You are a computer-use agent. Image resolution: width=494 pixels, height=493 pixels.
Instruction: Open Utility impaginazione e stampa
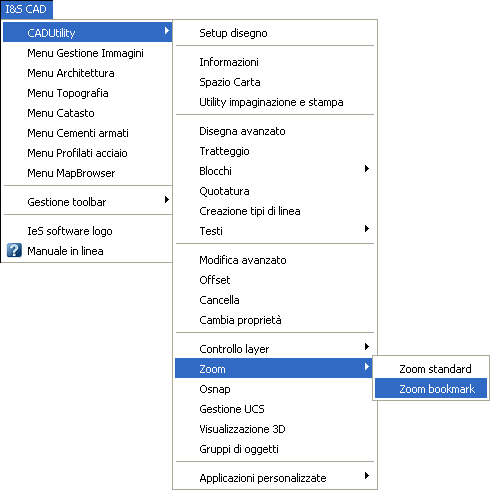pos(275,102)
